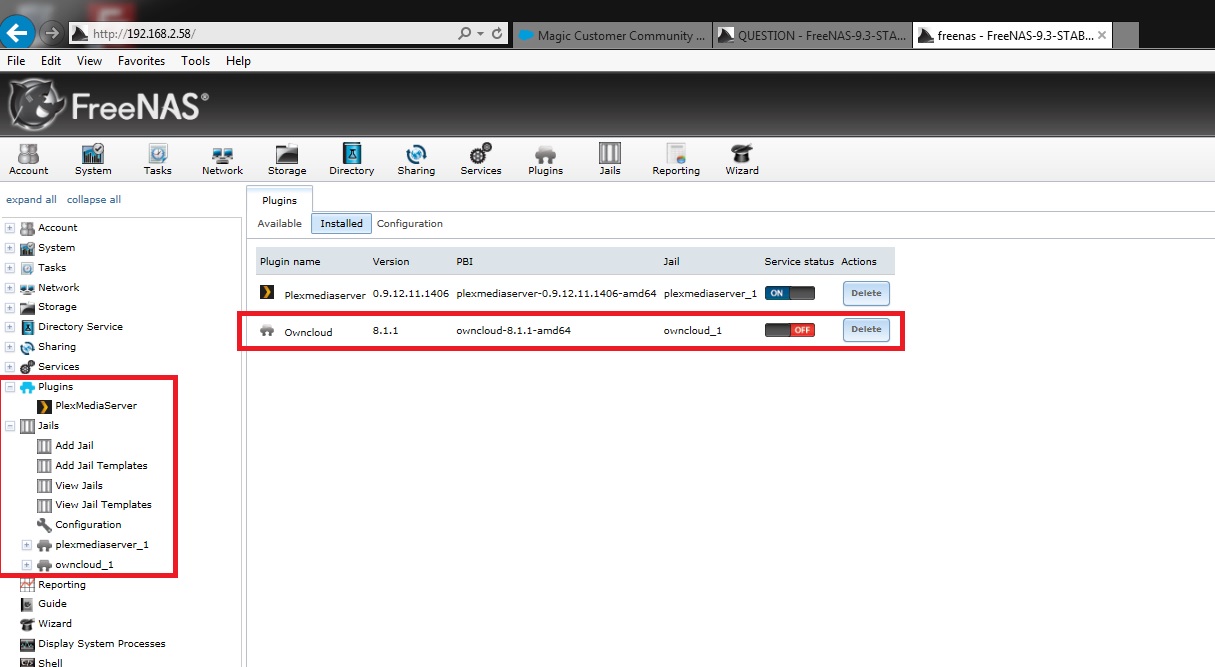Screen dimensions: 1215x667
Task: Close the freenas browser tab
Action: pos(1102,35)
